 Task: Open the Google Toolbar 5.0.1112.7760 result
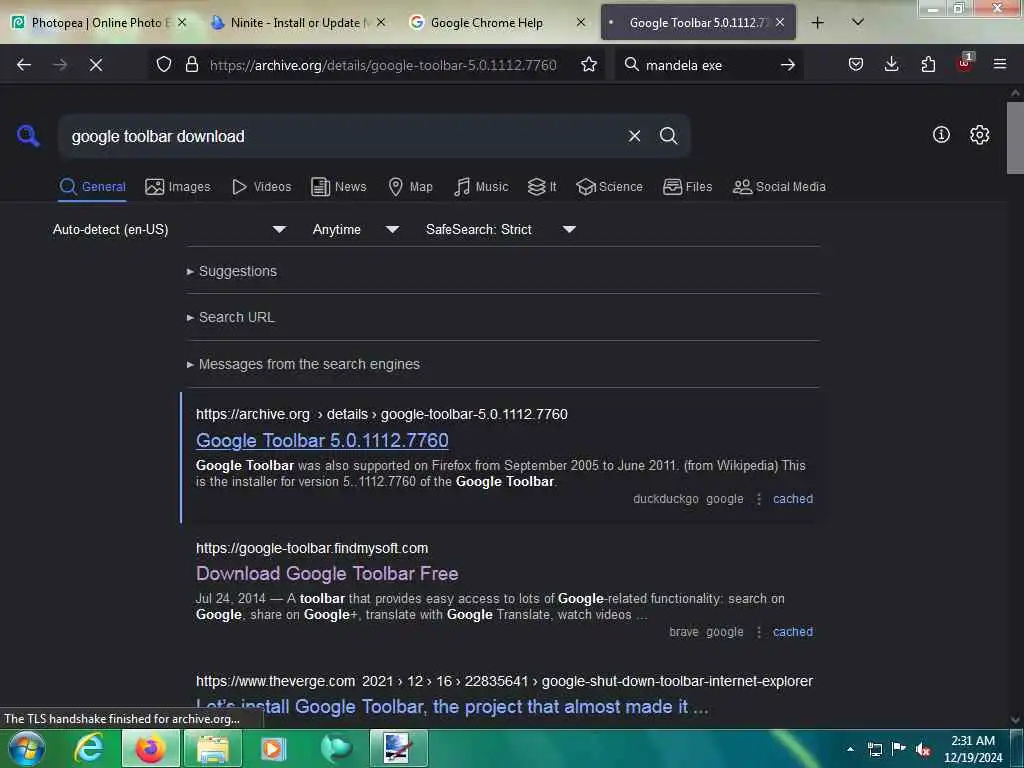tap(322, 440)
